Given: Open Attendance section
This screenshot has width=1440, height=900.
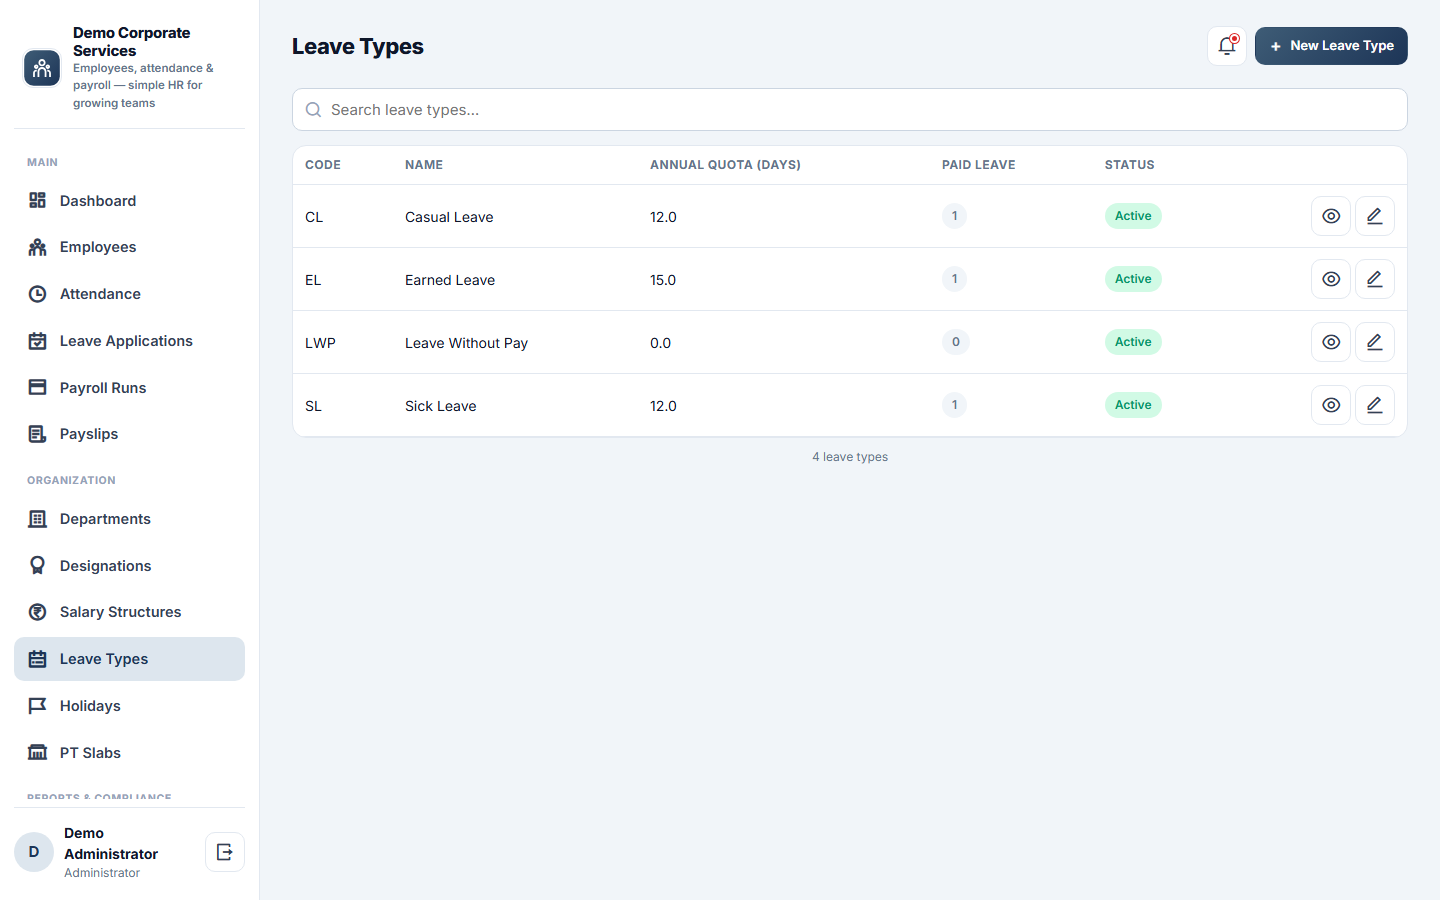Looking at the screenshot, I should point(129,294).
